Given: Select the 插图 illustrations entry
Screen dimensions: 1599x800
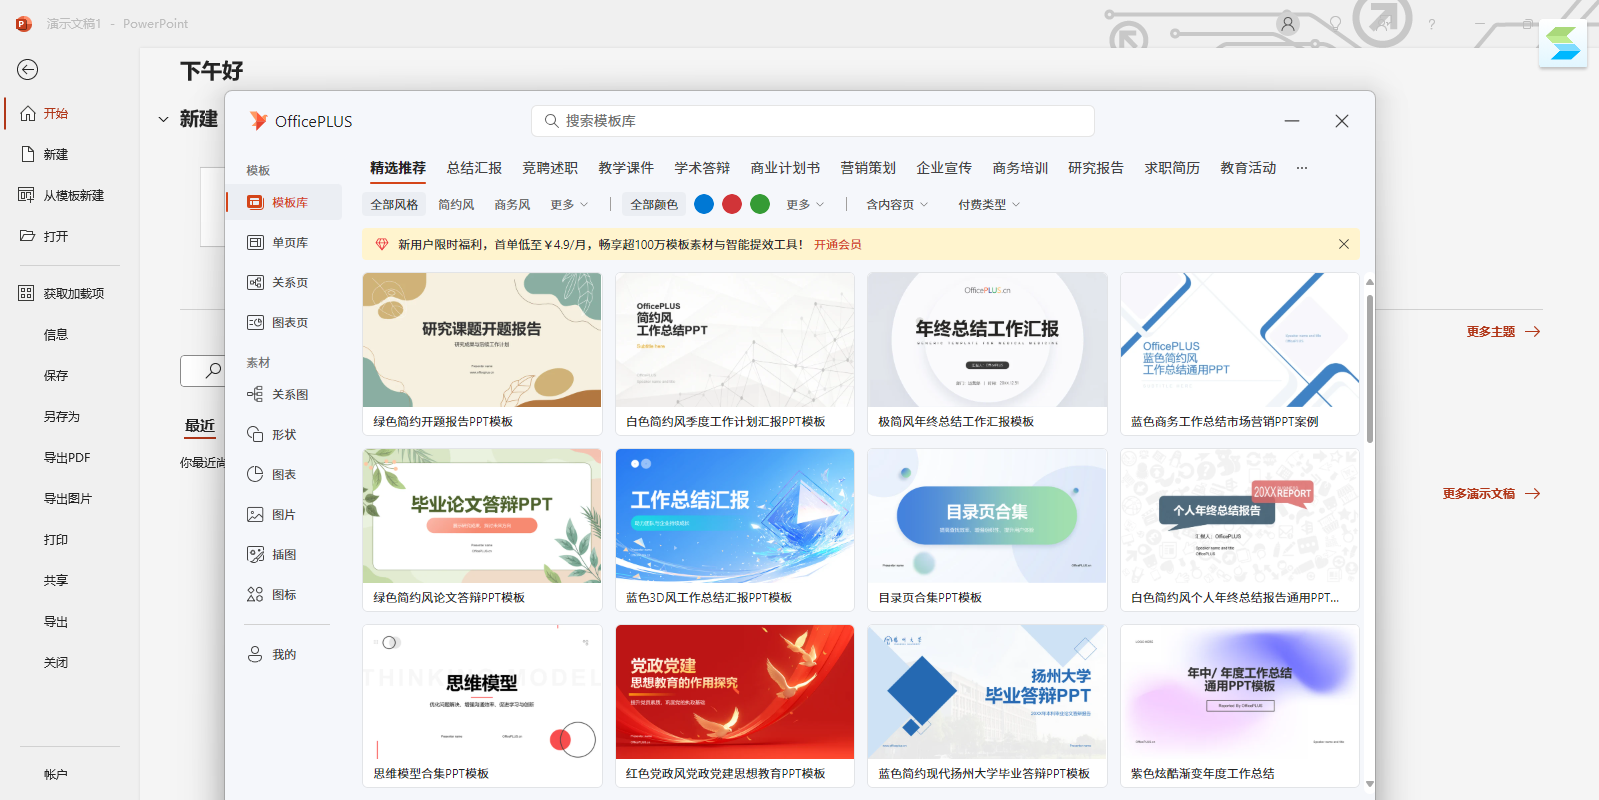Looking at the screenshot, I should pos(283,555).
